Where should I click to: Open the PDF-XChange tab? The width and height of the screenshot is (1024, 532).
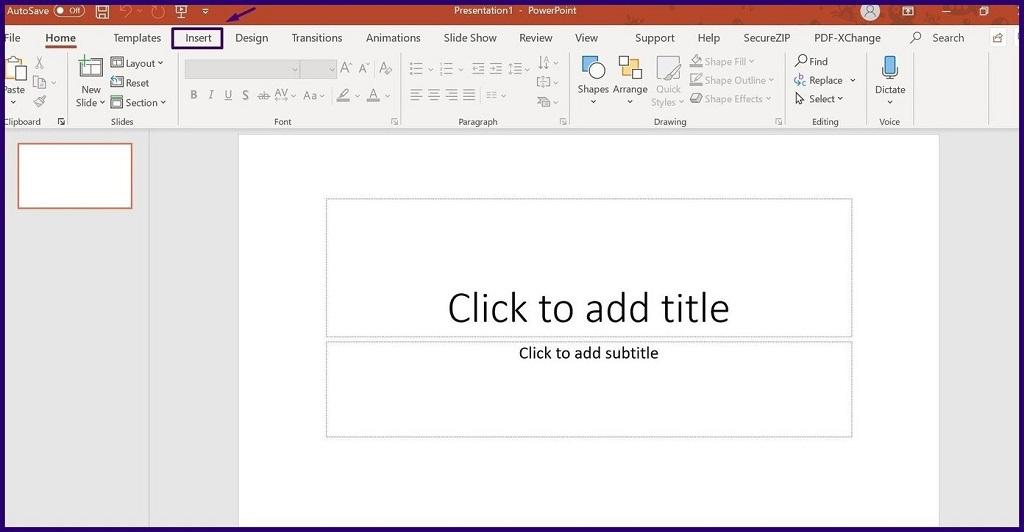click(847, 38)
